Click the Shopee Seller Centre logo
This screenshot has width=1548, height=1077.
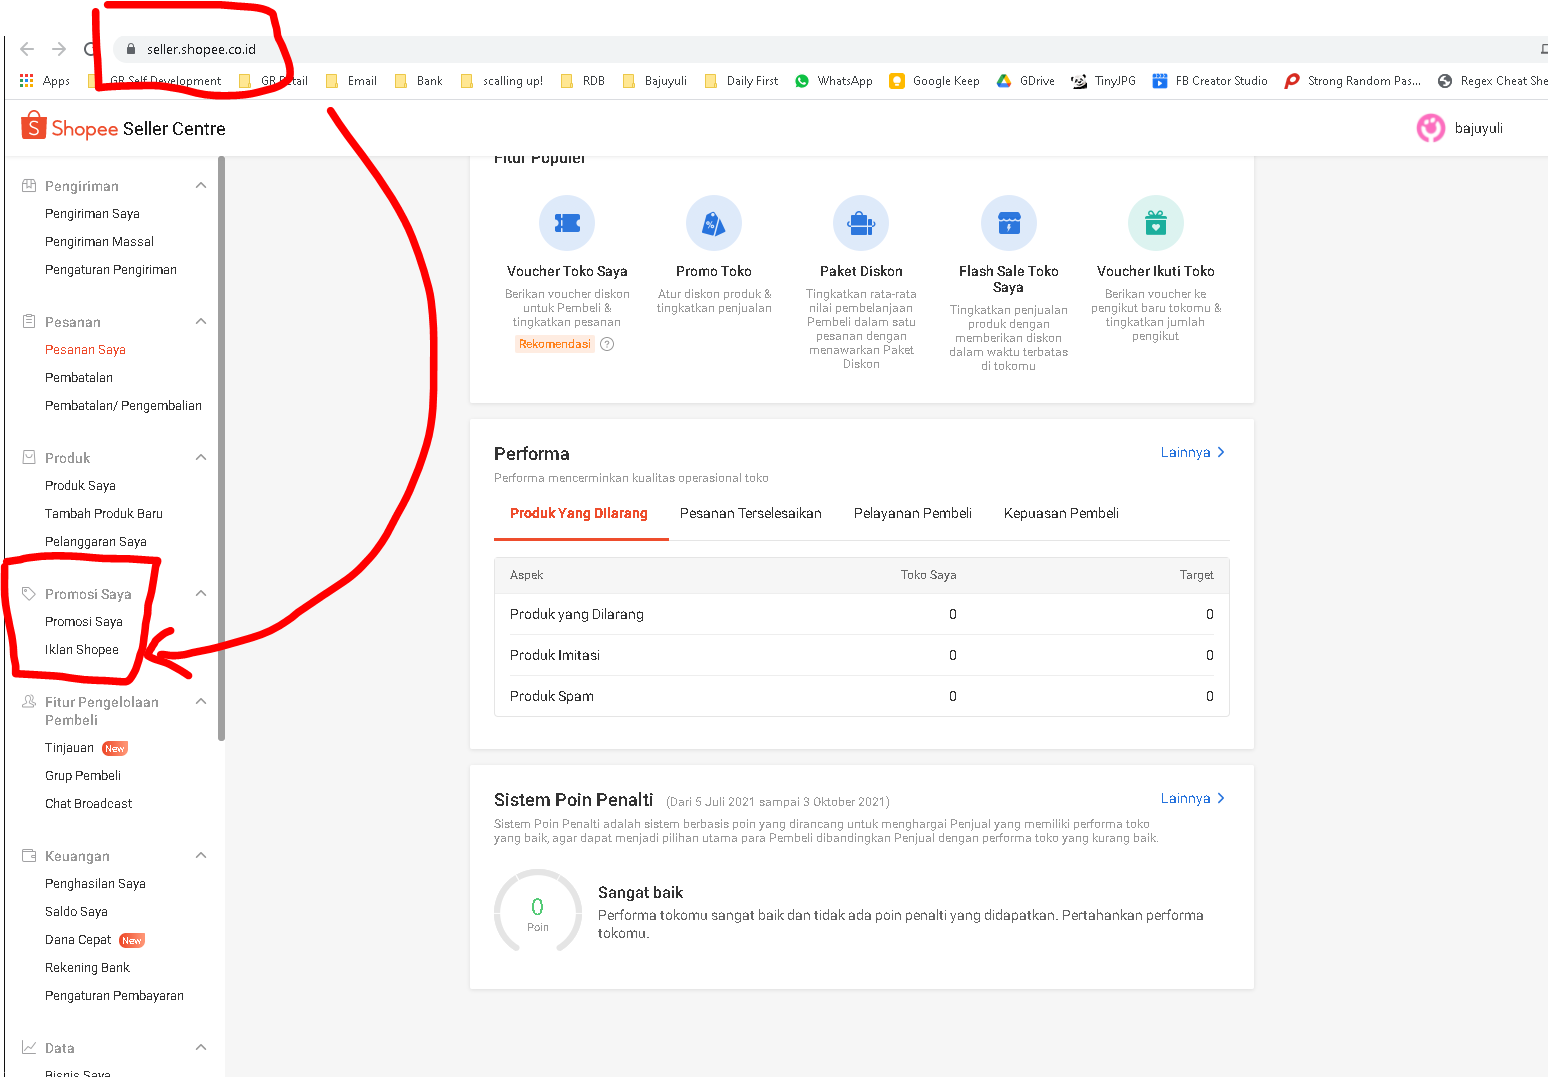coord(123,127)
